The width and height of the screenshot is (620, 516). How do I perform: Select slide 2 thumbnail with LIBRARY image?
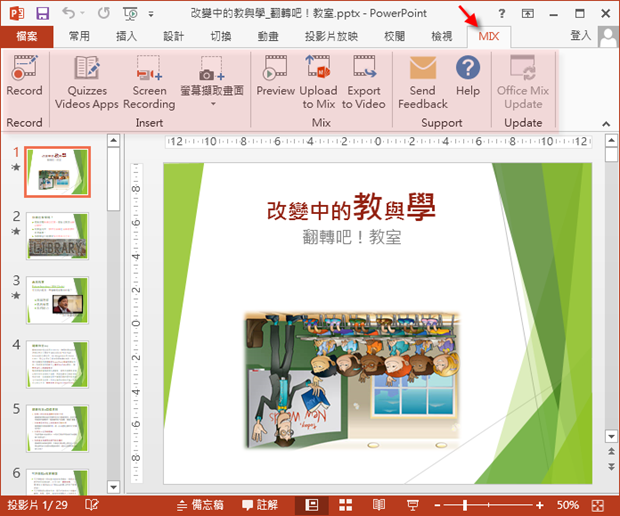[x=57, y=236]
